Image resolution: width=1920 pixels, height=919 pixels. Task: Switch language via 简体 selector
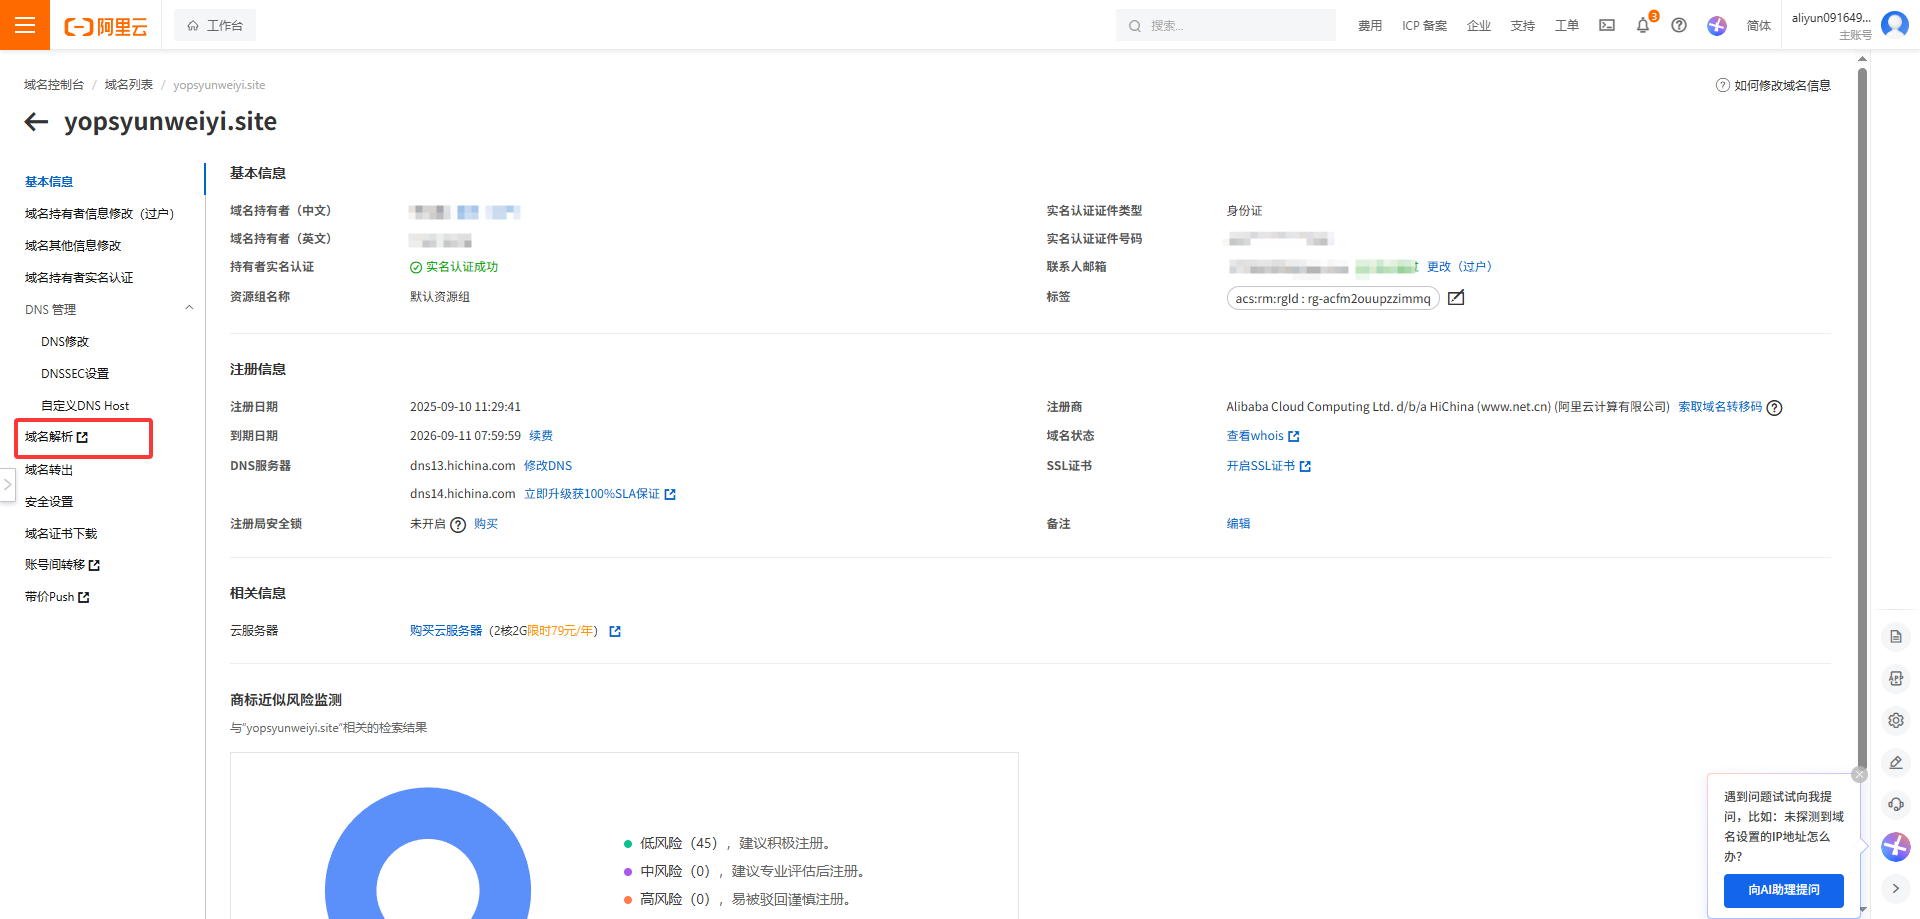coord(1758,26)
